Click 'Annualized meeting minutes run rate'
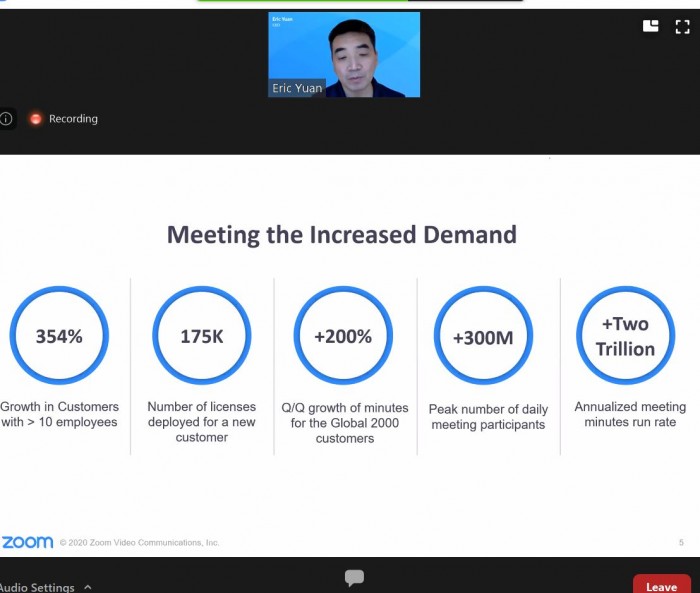Image resolution: width=700 pixels, height=593 pixels. [x=630, y=414]
